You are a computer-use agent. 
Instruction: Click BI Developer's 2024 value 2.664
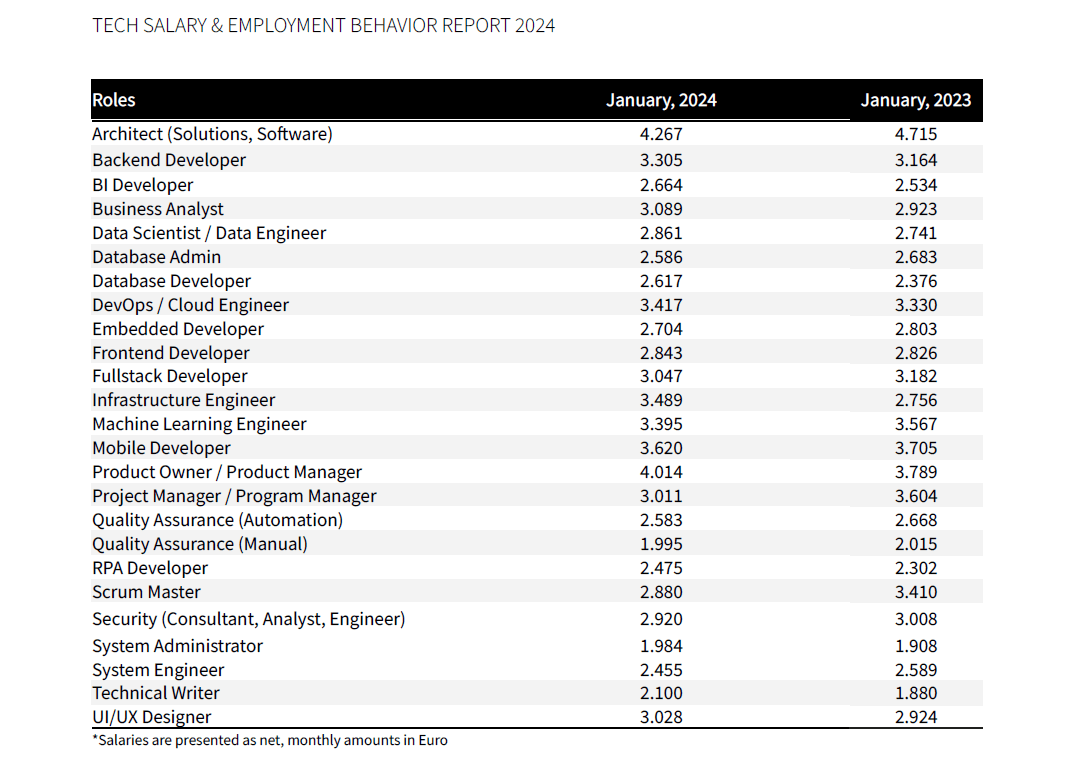tap(661, 186)
